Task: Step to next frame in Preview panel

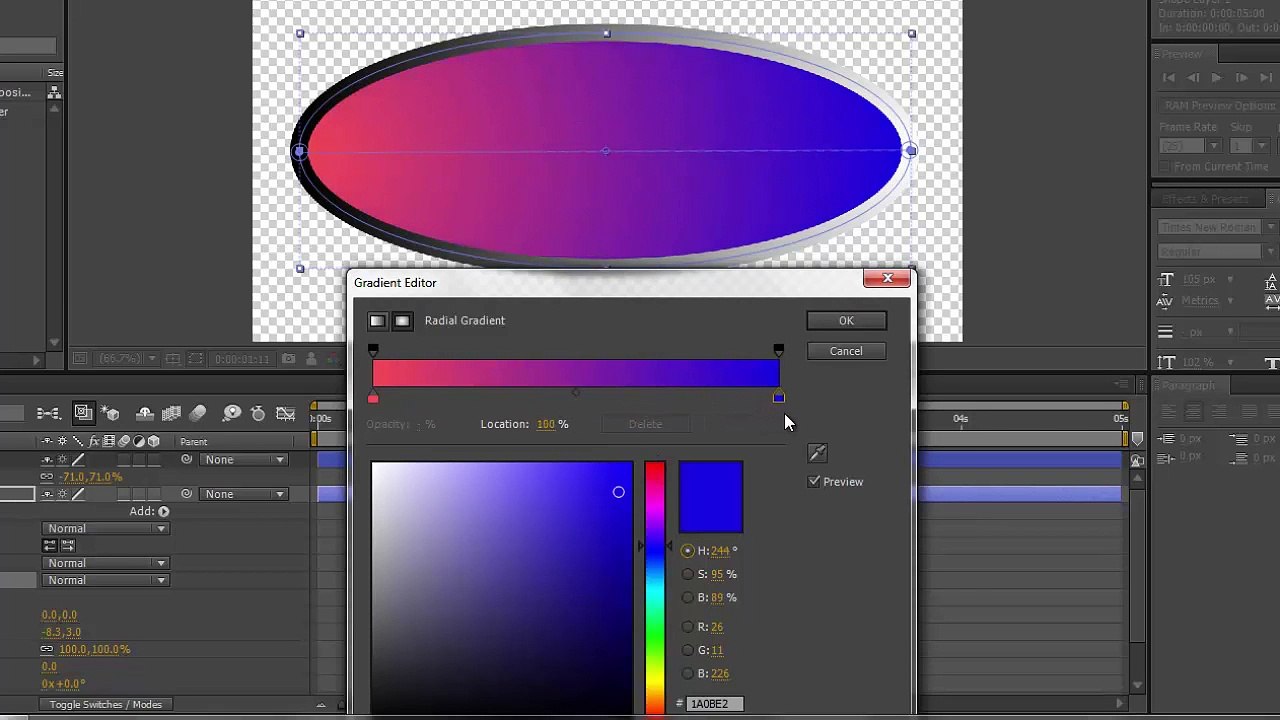Action: coord(1241,78)
